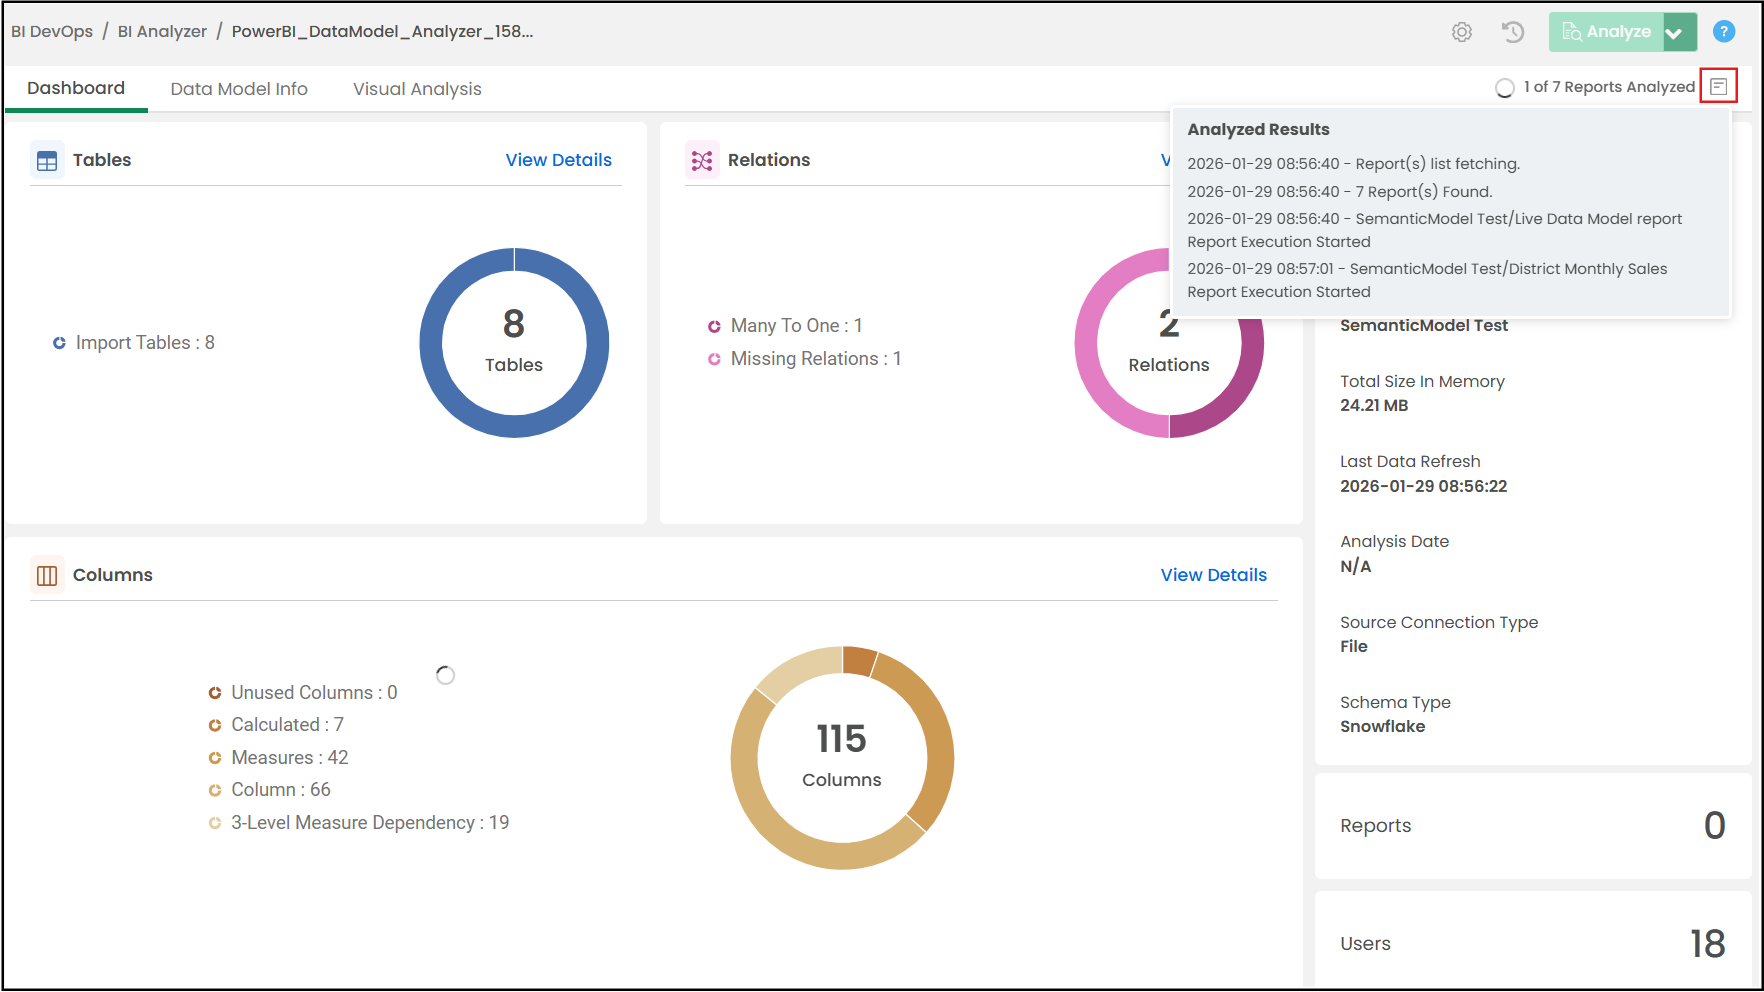1764x992 pixels.
Task: Toggle the Analyzed Results log icon
Action: [1719, 86]
